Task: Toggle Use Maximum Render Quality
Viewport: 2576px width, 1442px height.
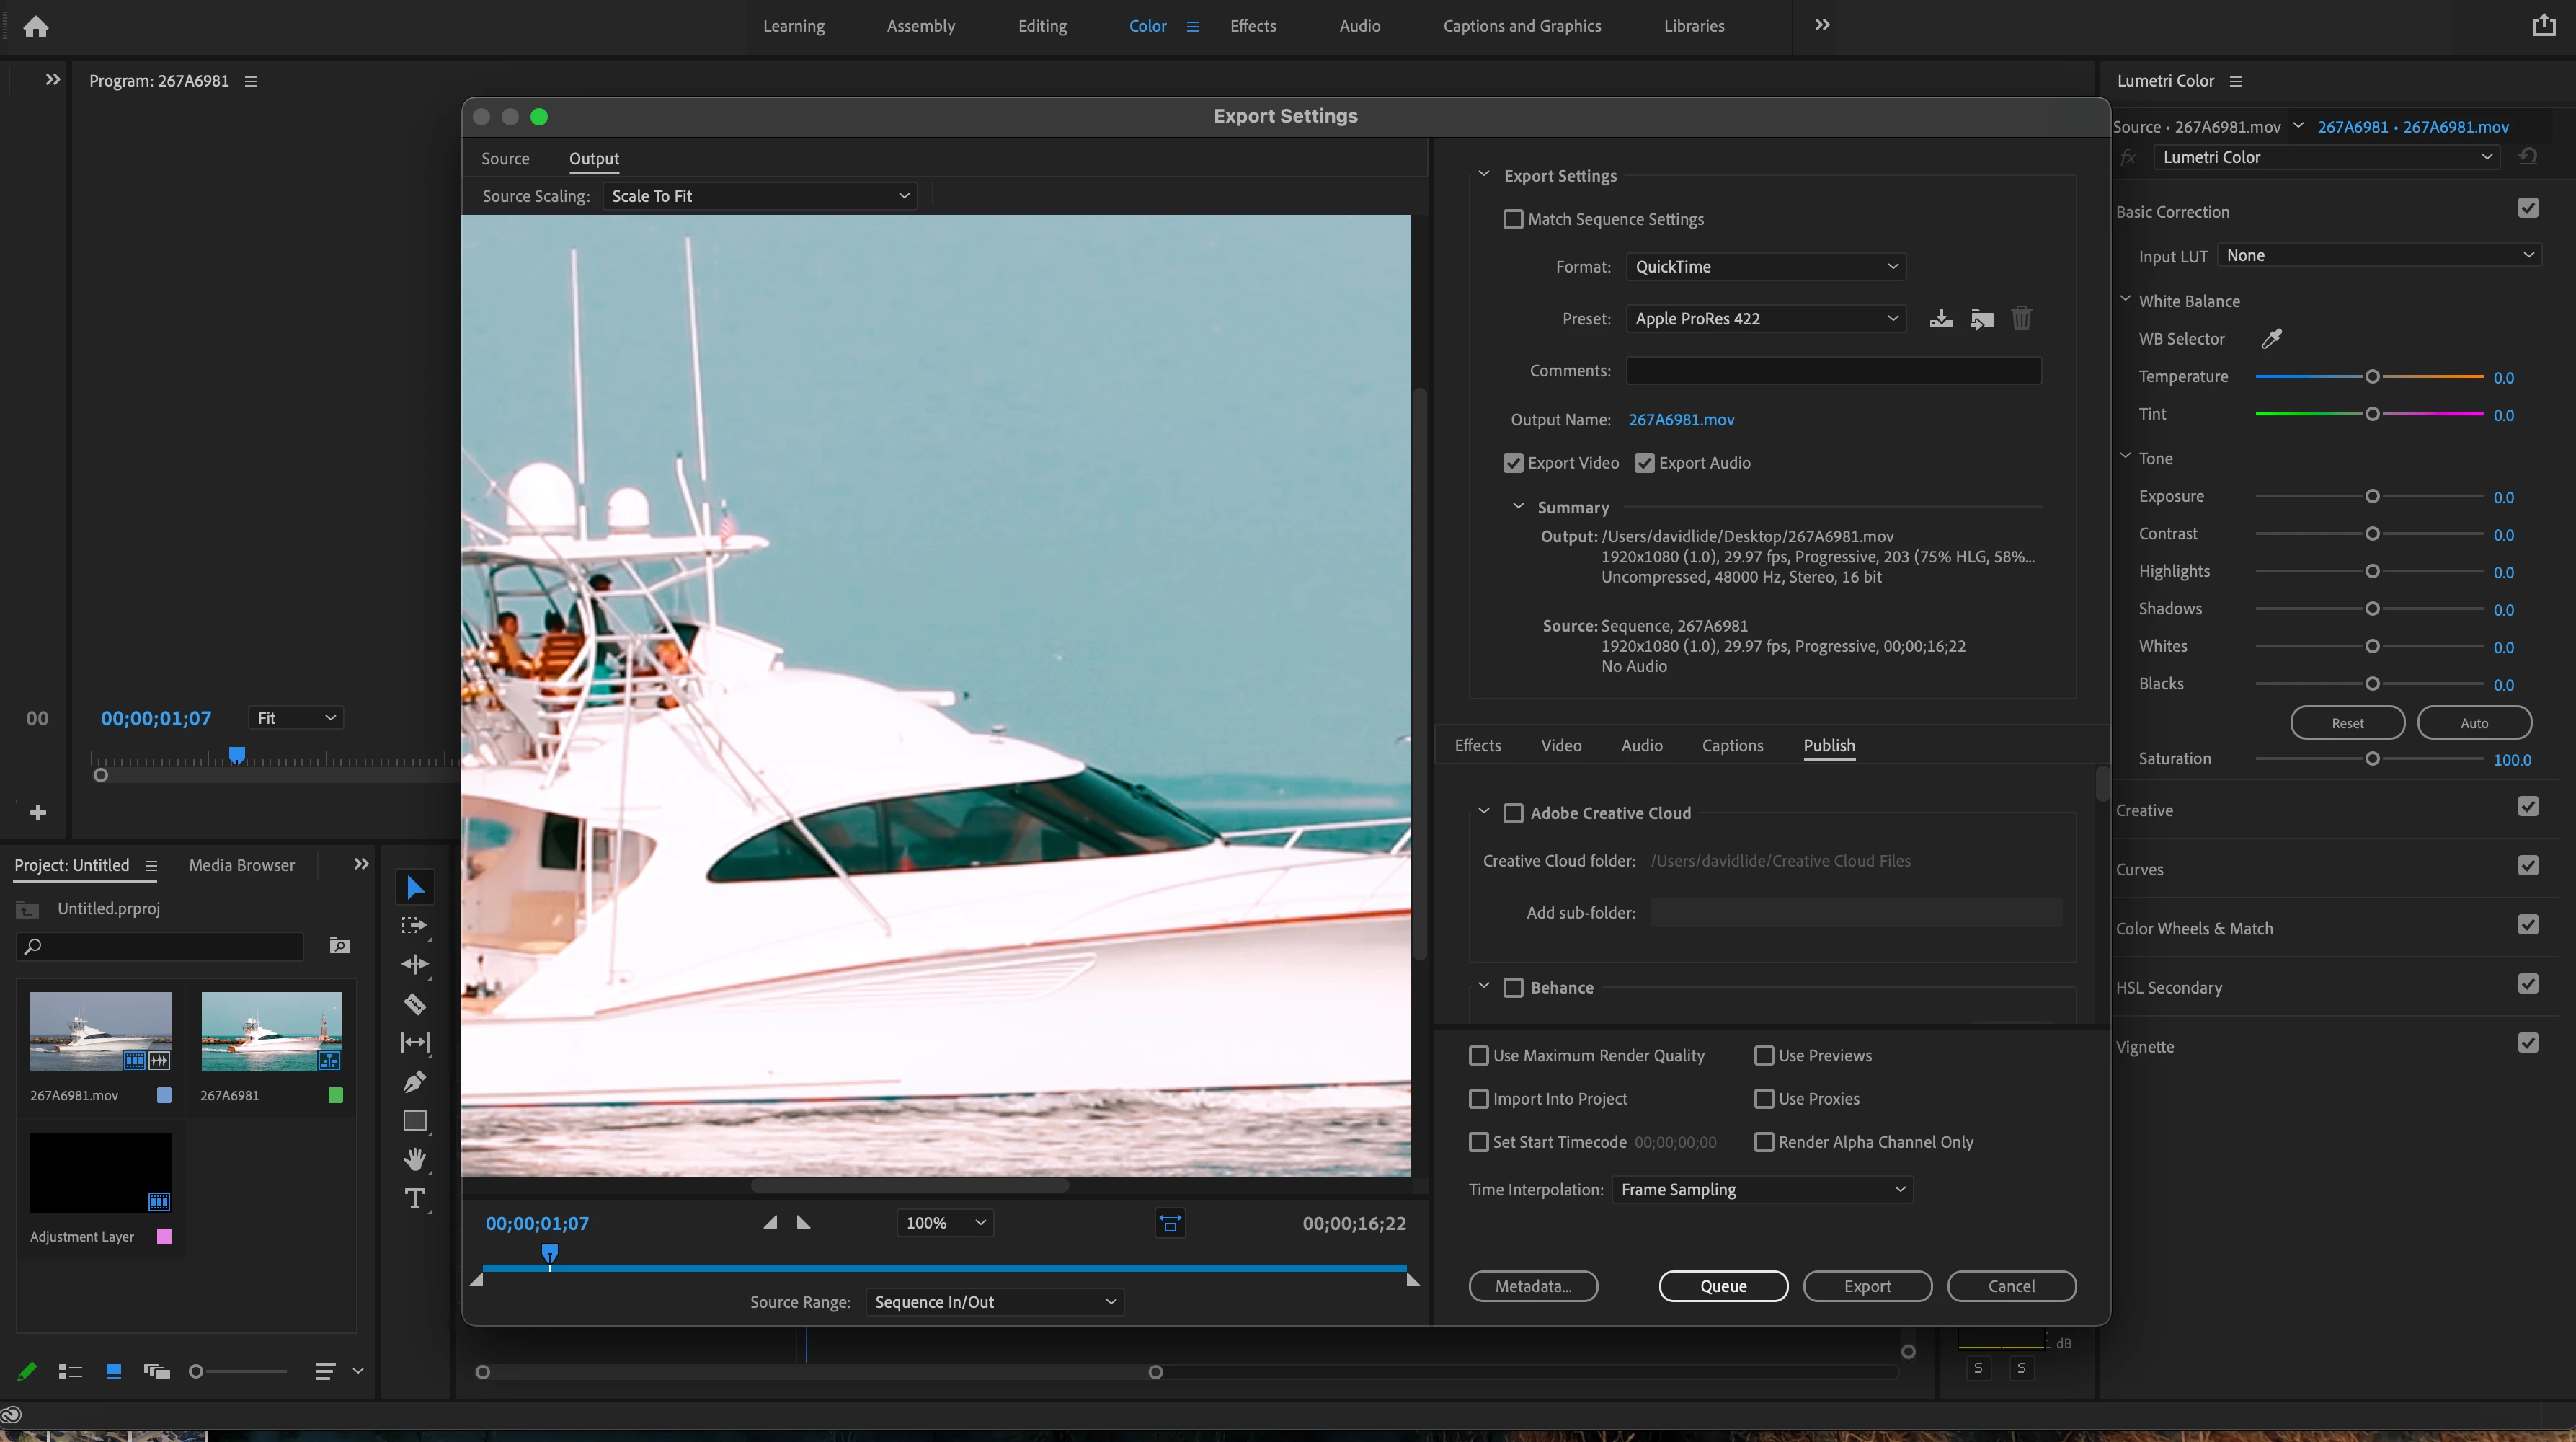Action: [x=1478, y=1055]
